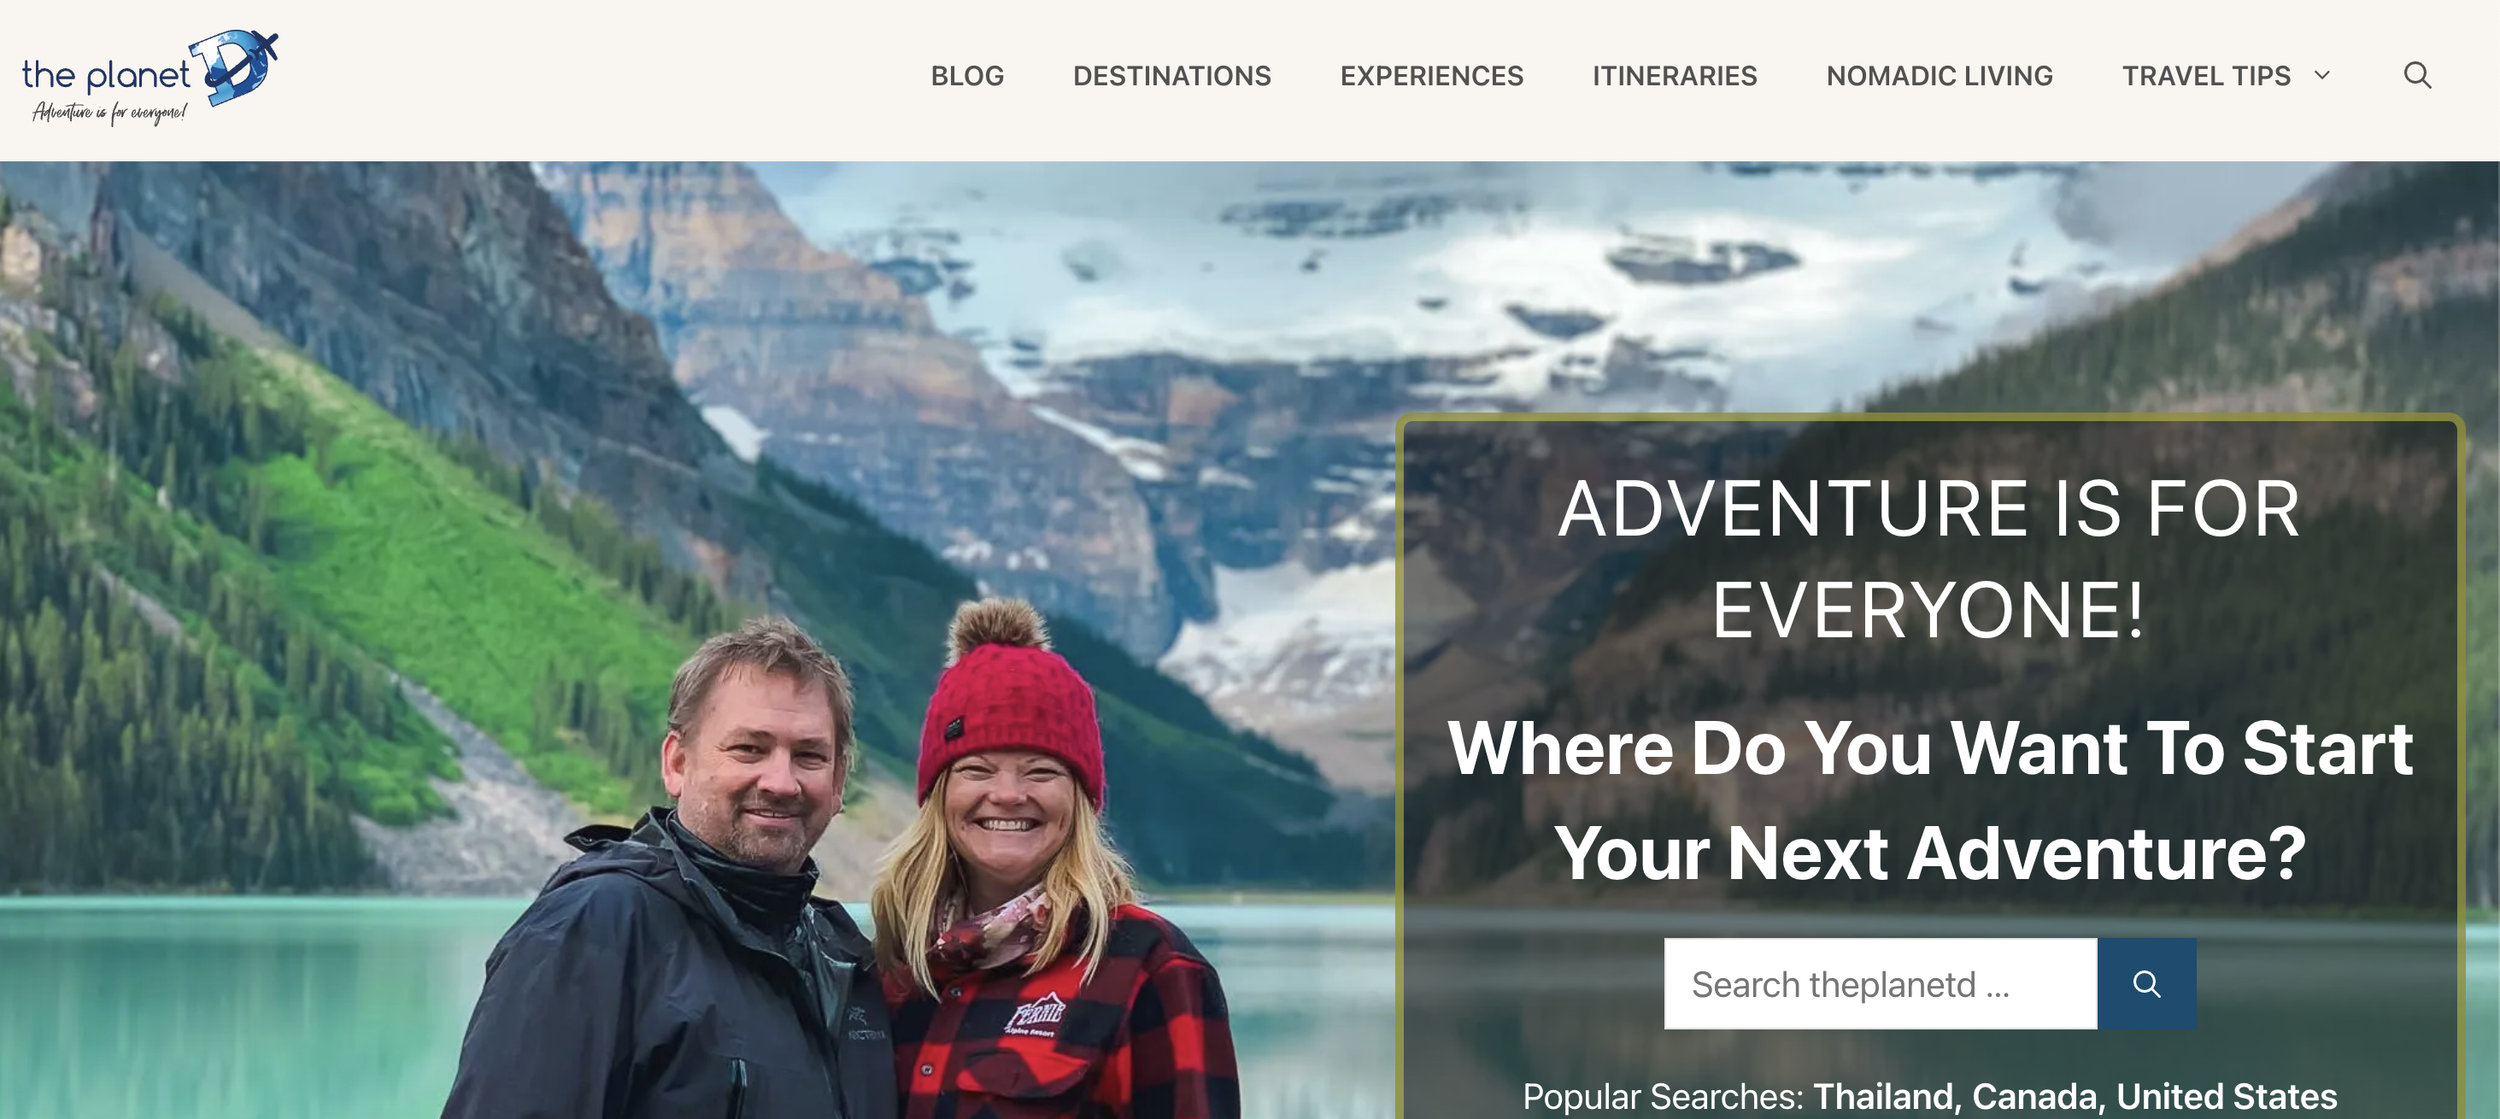Click the Adventure is for everyone tagline under logo
Image resolution: width=2500 pixels, height=1119 pixels.
click(x=109, y=113)
